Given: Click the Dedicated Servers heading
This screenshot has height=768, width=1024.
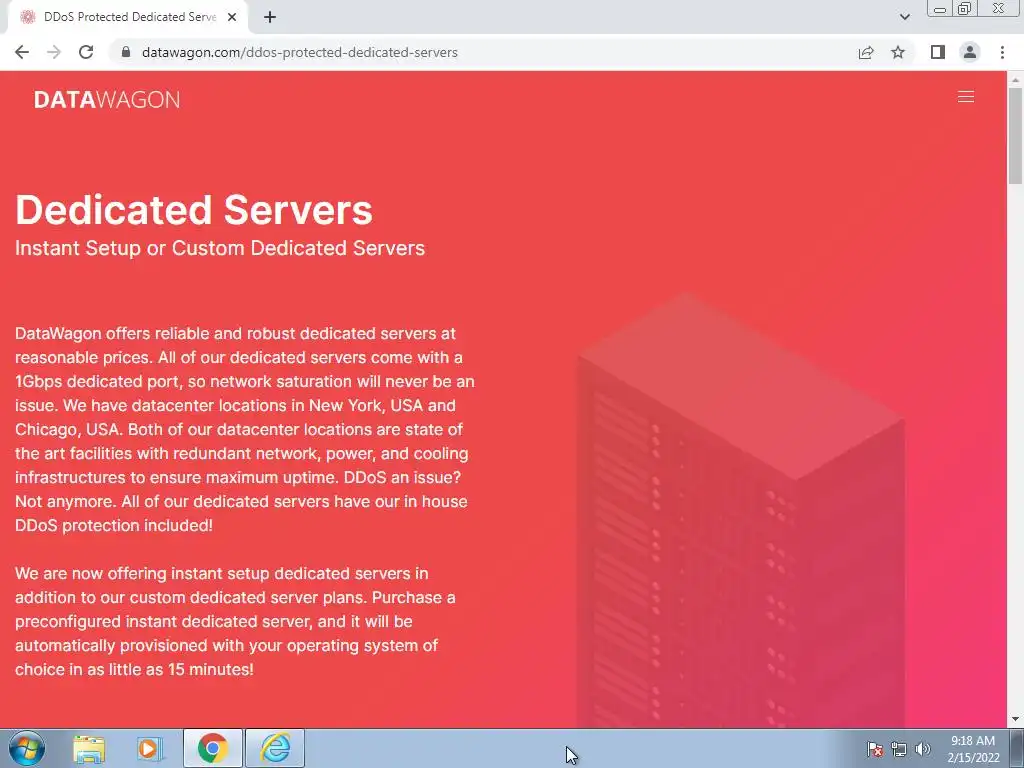Looking at the screenshot, I should [194, 210].
